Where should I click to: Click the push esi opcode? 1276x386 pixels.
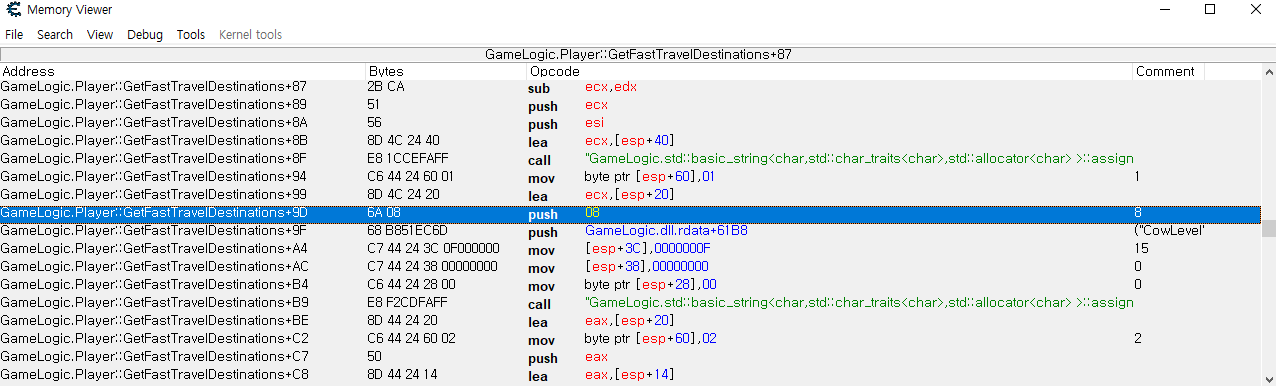click(543, 124)
